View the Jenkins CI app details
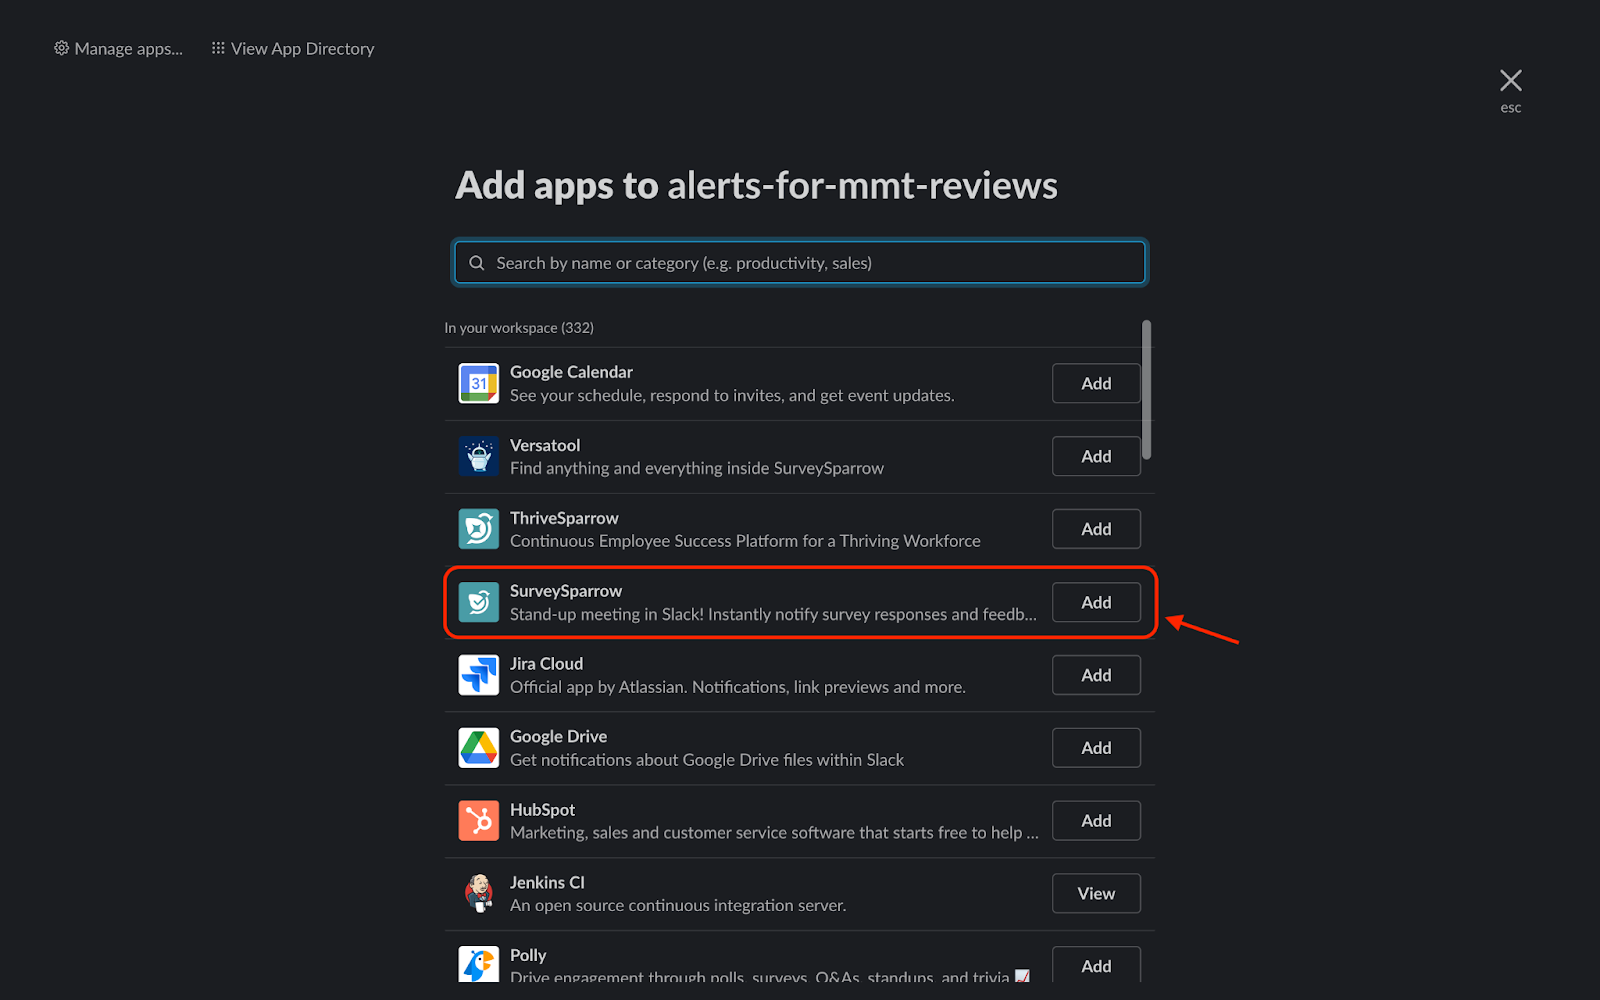The height and width of the screenshot is (1000, 1600). point(1096,893)
